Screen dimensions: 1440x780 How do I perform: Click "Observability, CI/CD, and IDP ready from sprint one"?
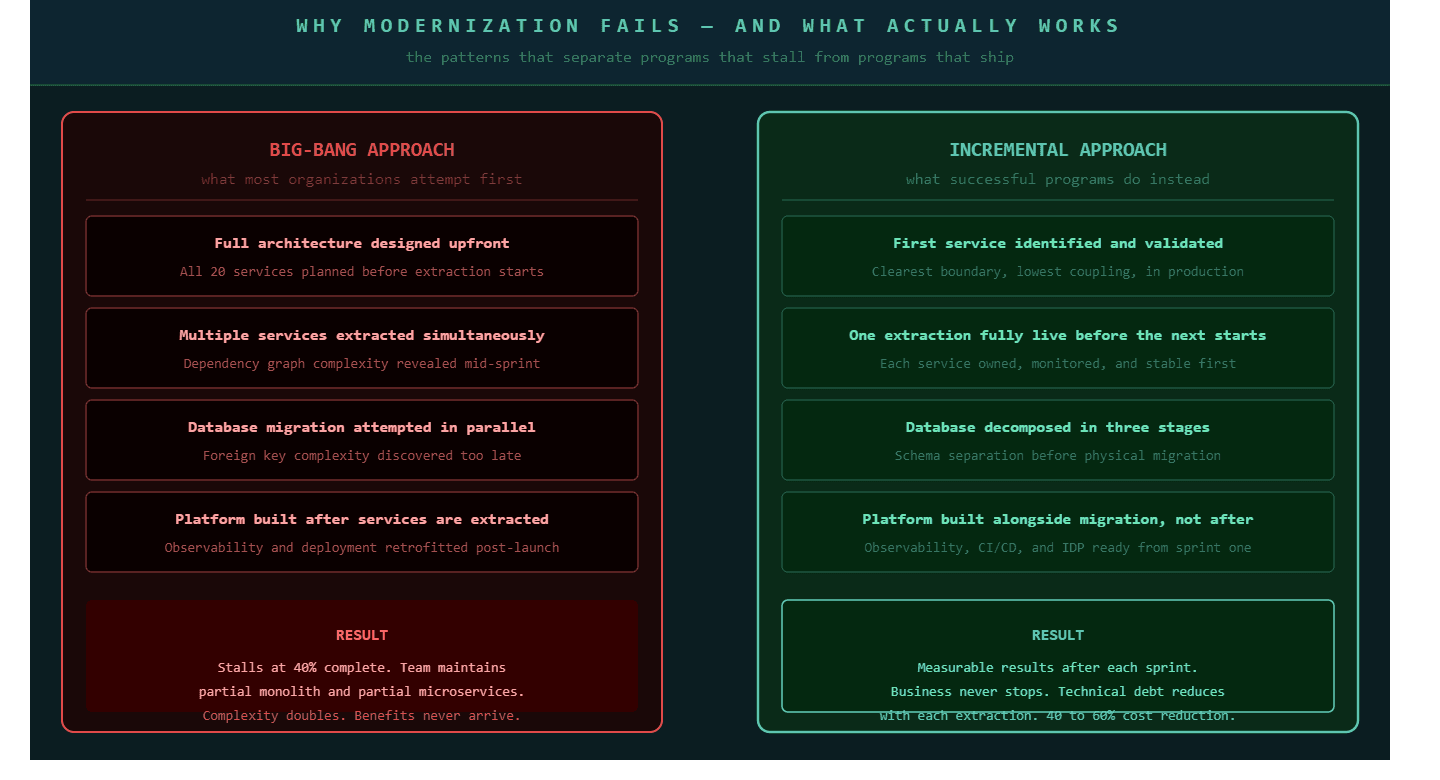point(1058,548)
